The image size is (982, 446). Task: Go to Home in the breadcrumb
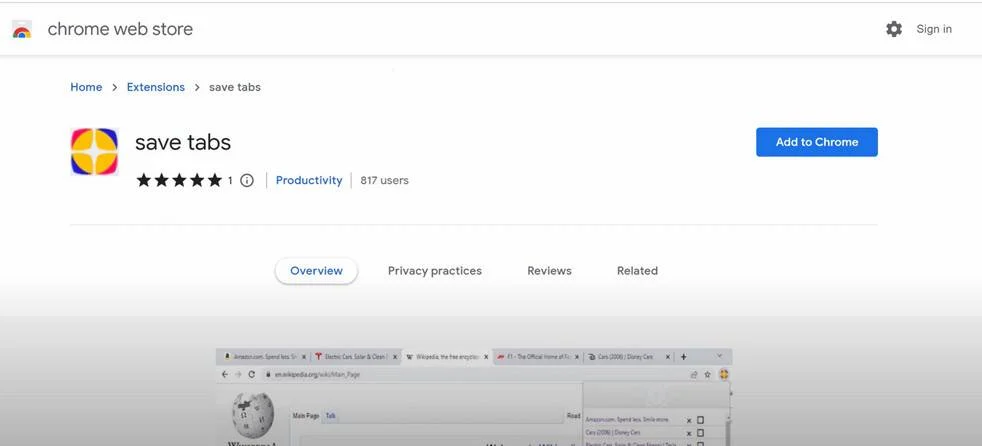(86, 87)
